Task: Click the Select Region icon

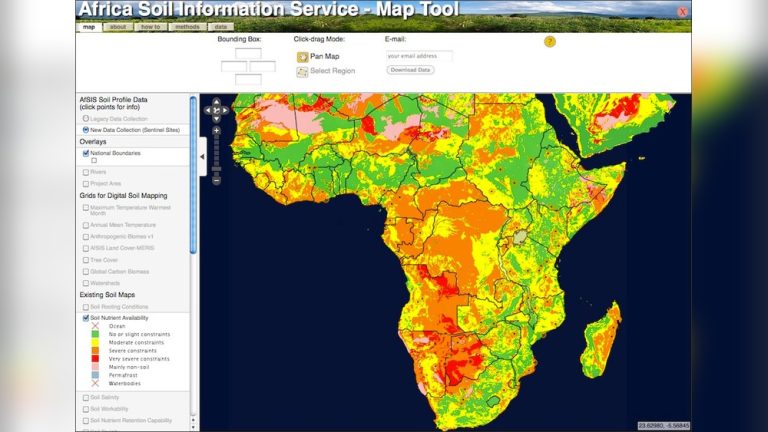Action: (x=302, y=72)
